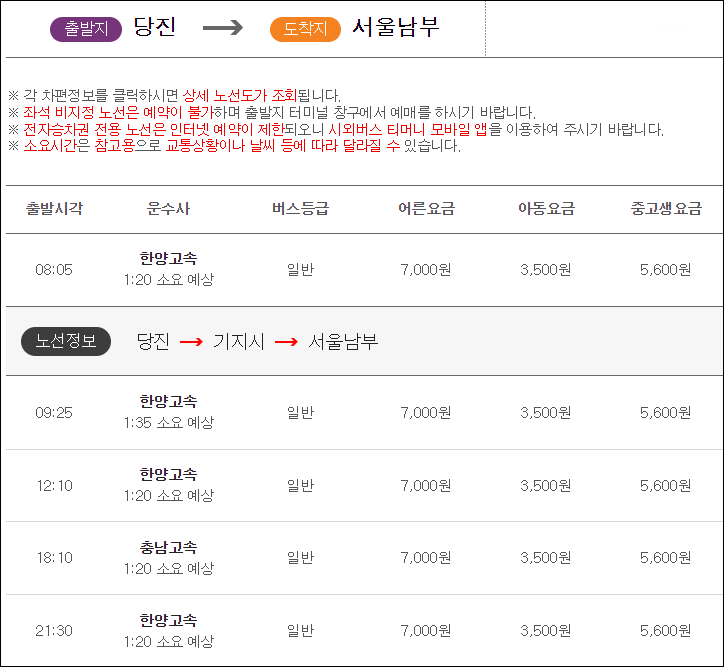Click 3,500원 child fare in 08:05 row
The width and height of the screenshot is (724, 667).
(546, 270)
